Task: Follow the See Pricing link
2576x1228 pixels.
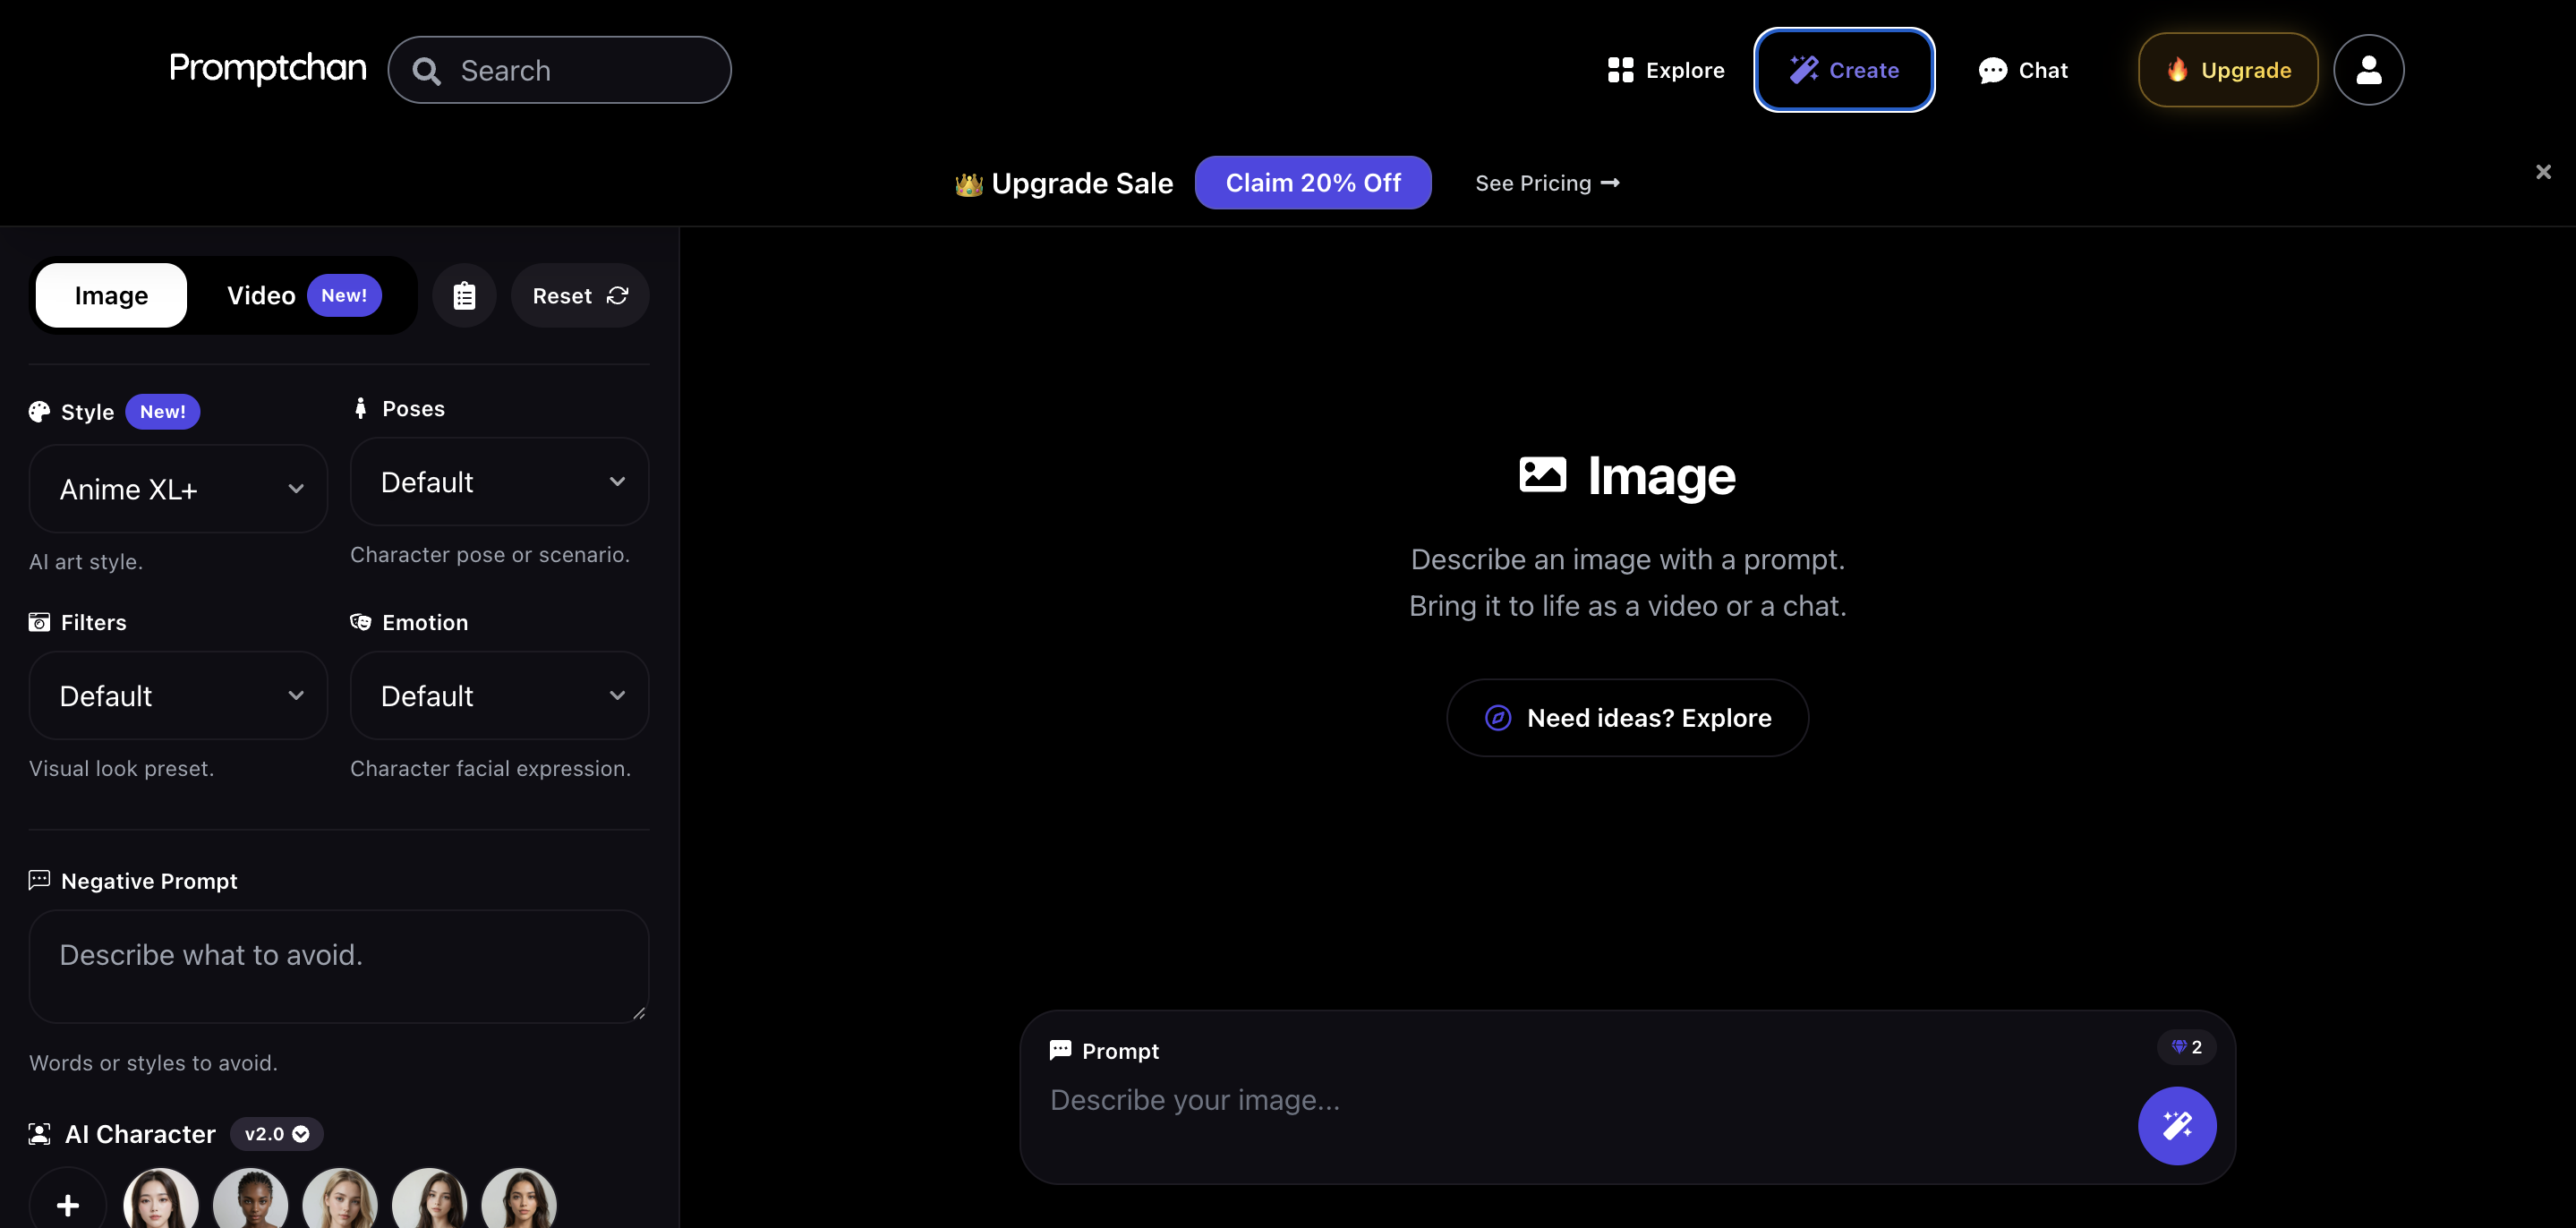Action: tap(1547, 183)
